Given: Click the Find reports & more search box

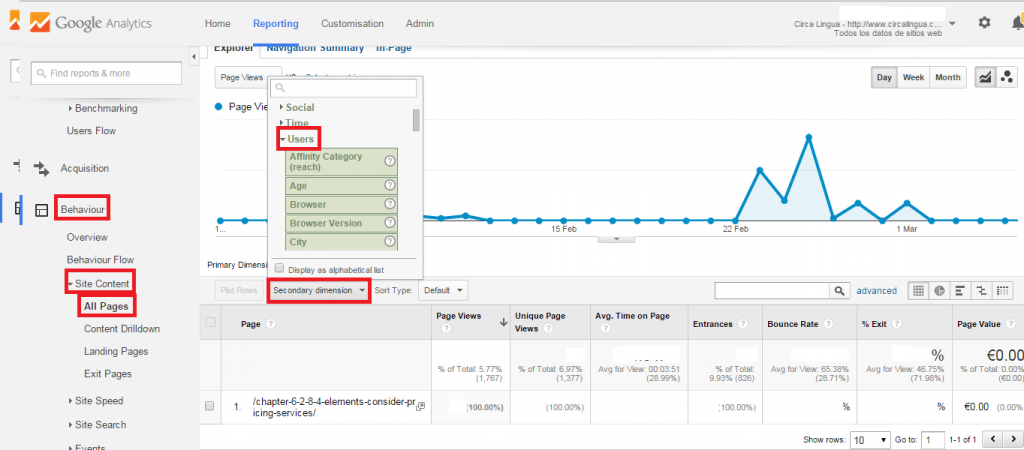Looking at the screenshot, I should click(106, 73).
